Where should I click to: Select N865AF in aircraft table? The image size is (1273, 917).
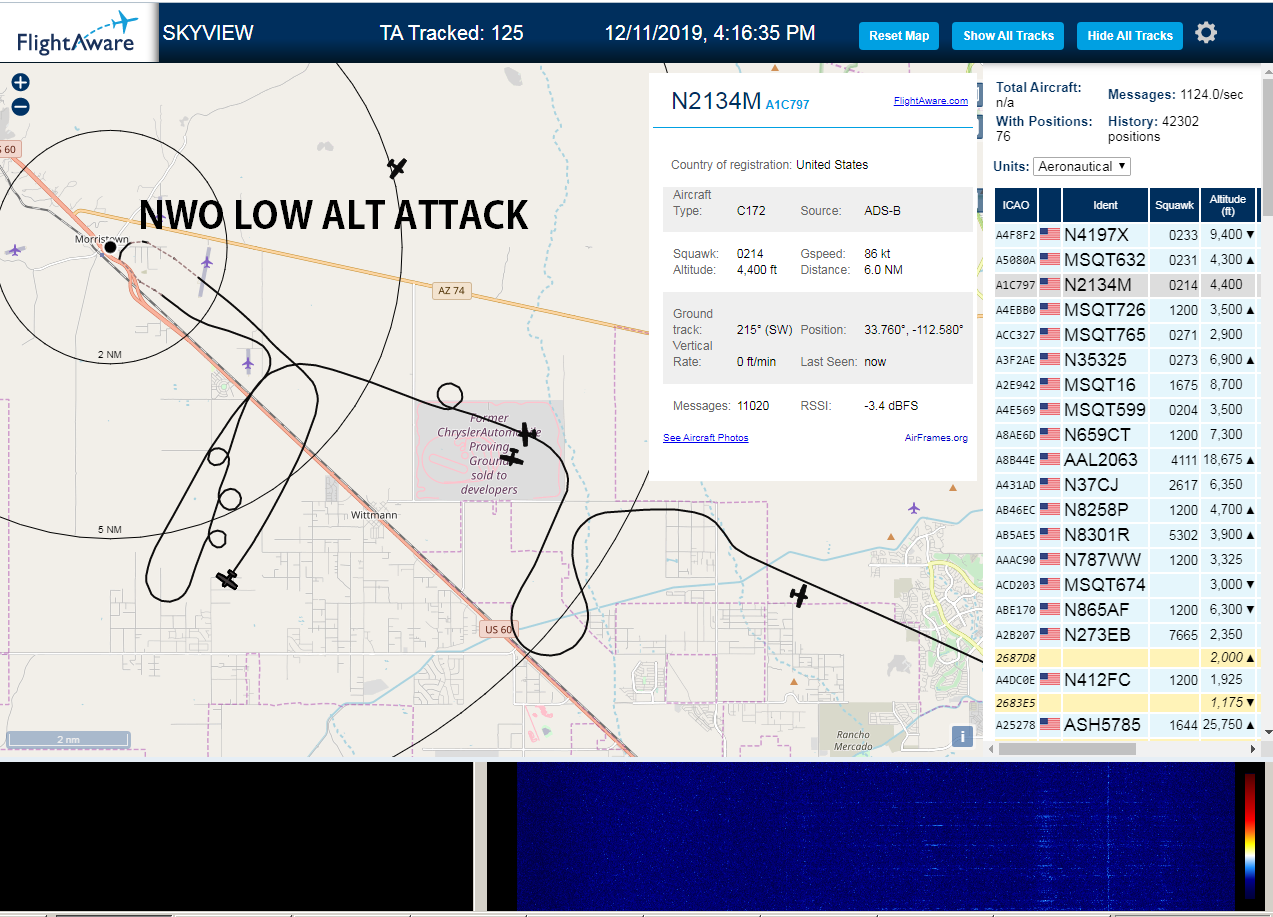pos(1097,610)
